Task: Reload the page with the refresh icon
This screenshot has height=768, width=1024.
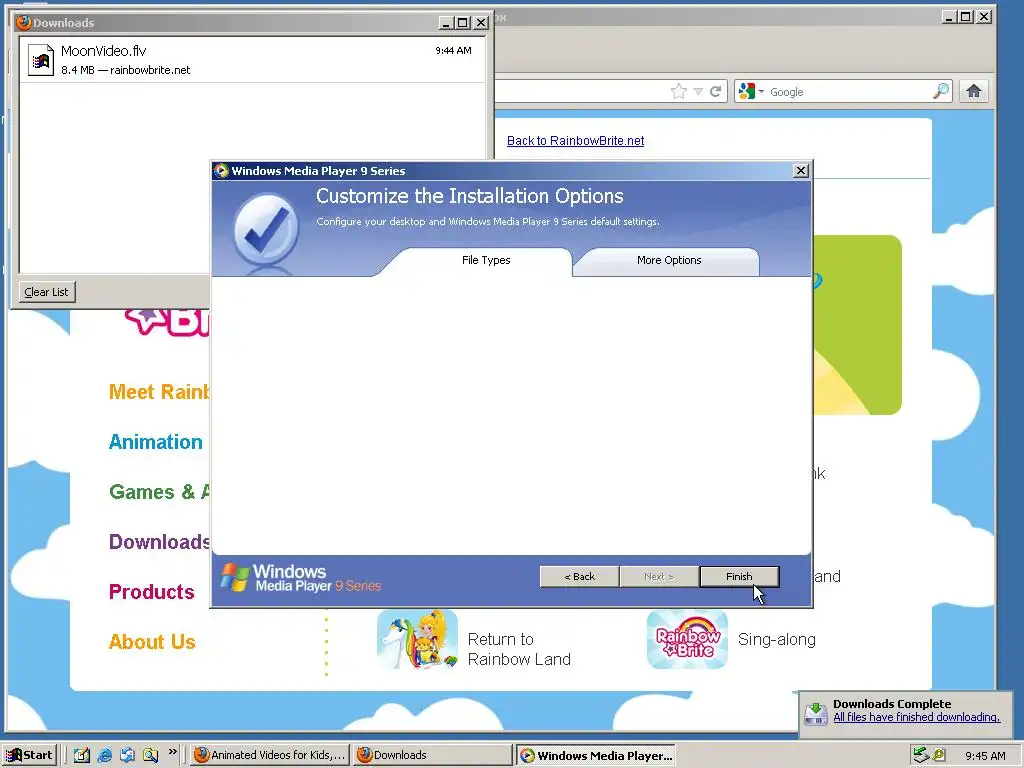Action: (716, 91)
